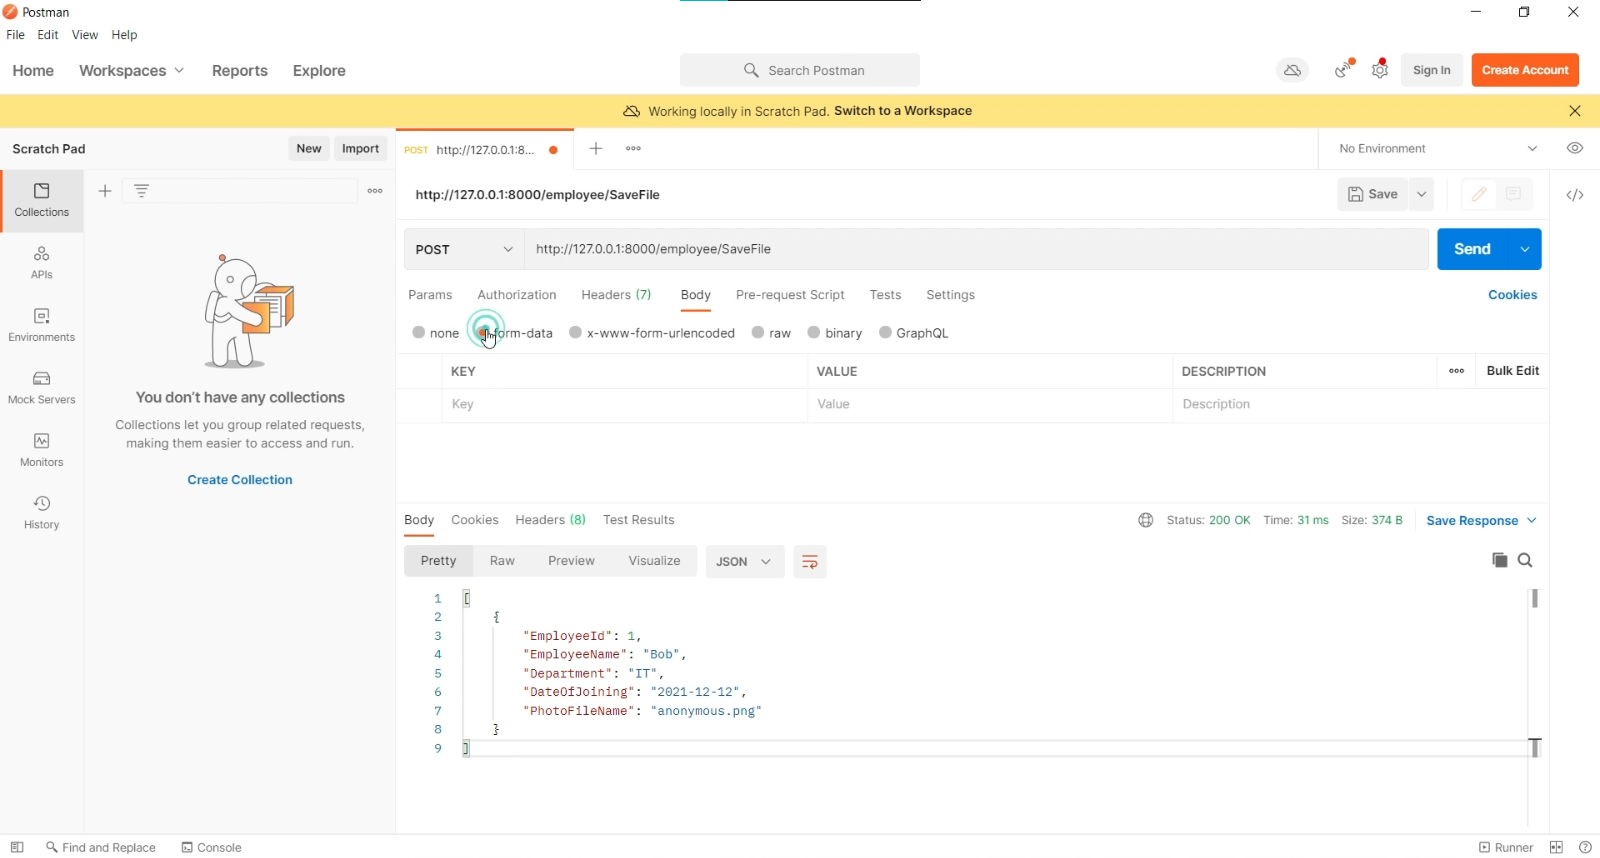
Task: Expand the Save button dropdown arrow
Action: coord(1422,195)
